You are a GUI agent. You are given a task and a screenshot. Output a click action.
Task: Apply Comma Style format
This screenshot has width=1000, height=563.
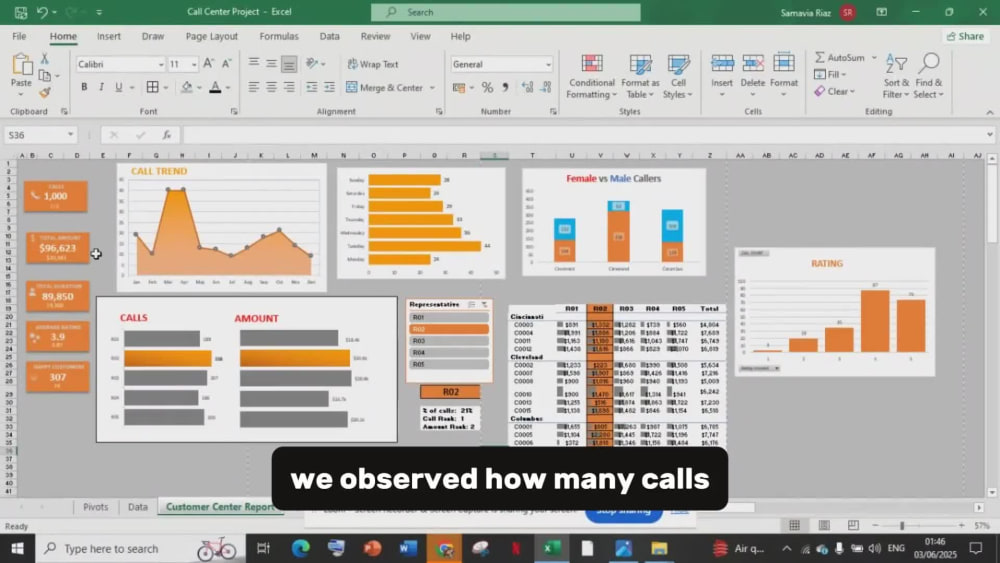pyautogui.click(x=505, y=87)
